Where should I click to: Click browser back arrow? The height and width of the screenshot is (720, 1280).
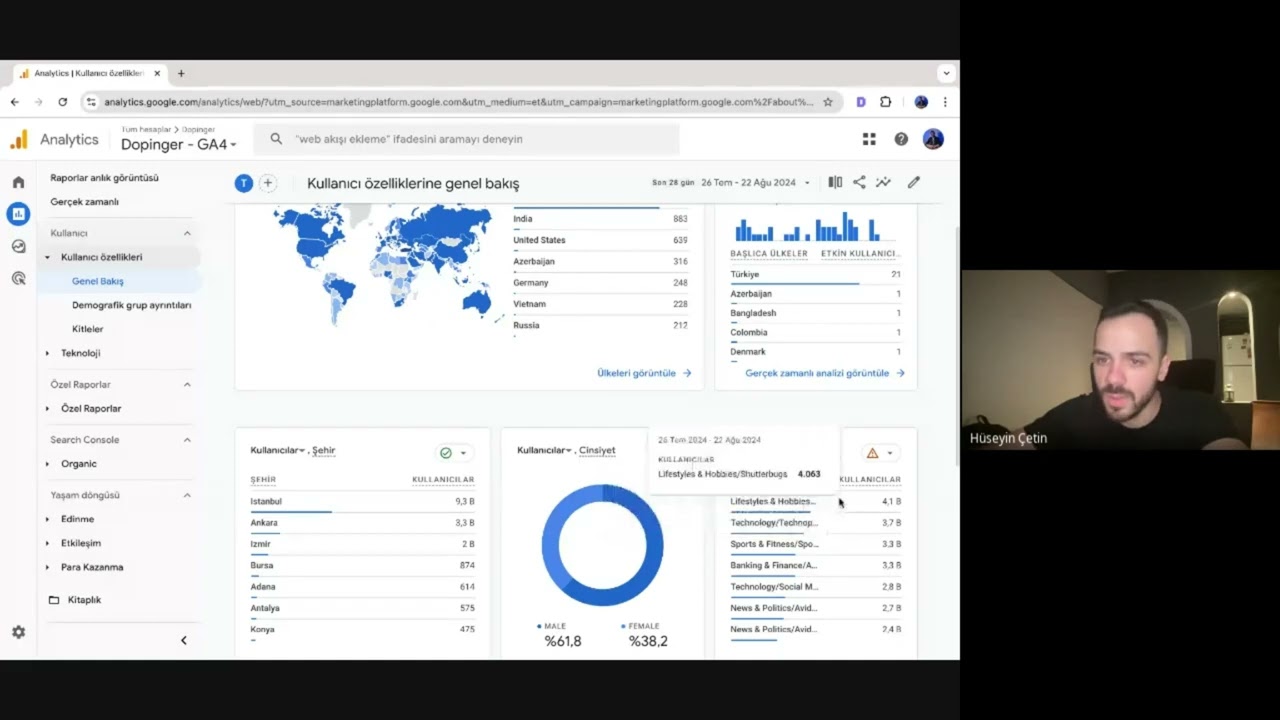pos(15,102)
